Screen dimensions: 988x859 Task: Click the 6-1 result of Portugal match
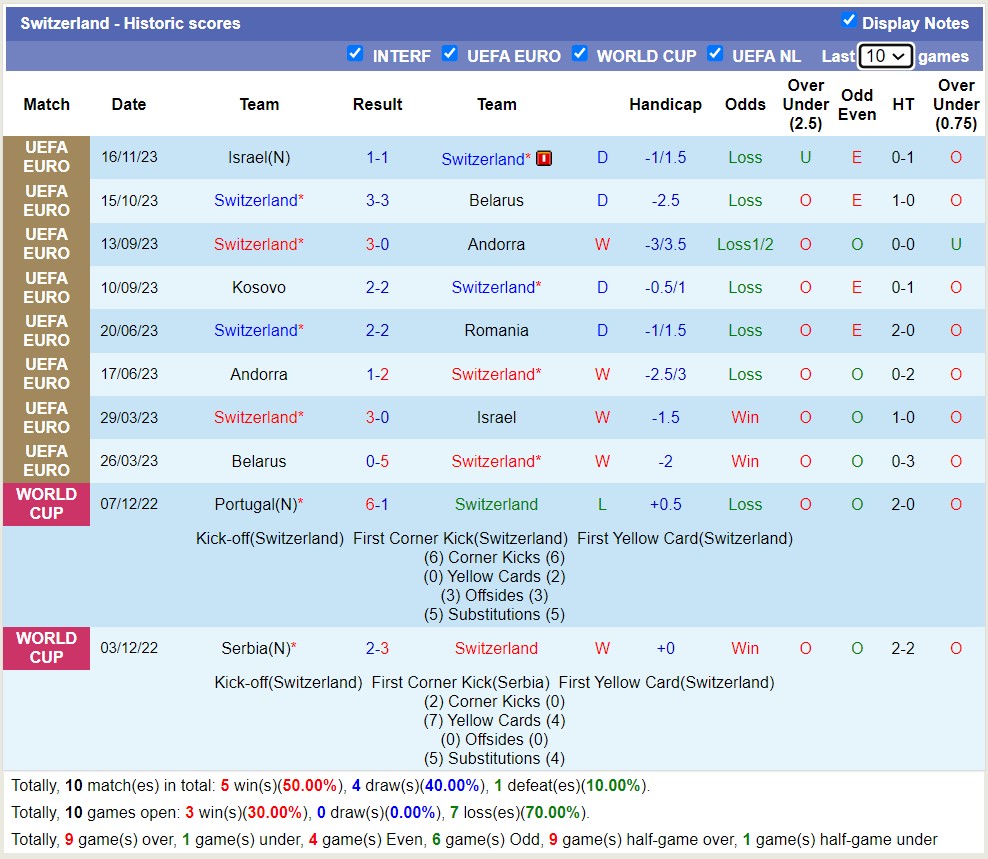(377, 505)
